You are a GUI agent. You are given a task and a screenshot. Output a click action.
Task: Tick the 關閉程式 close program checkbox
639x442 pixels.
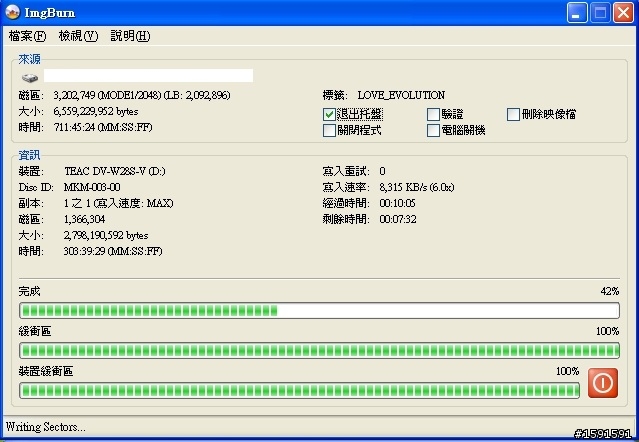point(329,130)
